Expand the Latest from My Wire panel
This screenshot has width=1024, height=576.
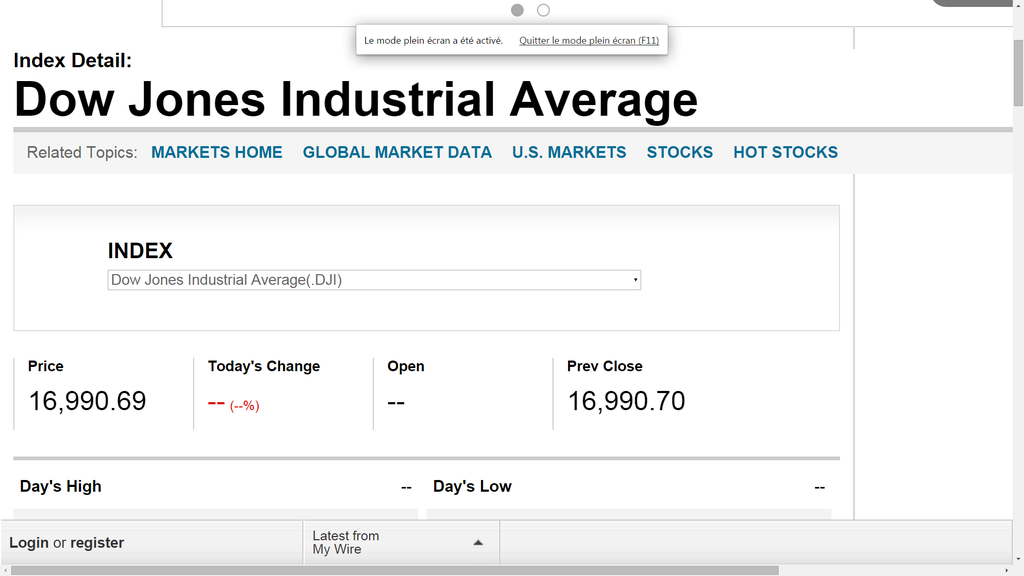(402, 543)
